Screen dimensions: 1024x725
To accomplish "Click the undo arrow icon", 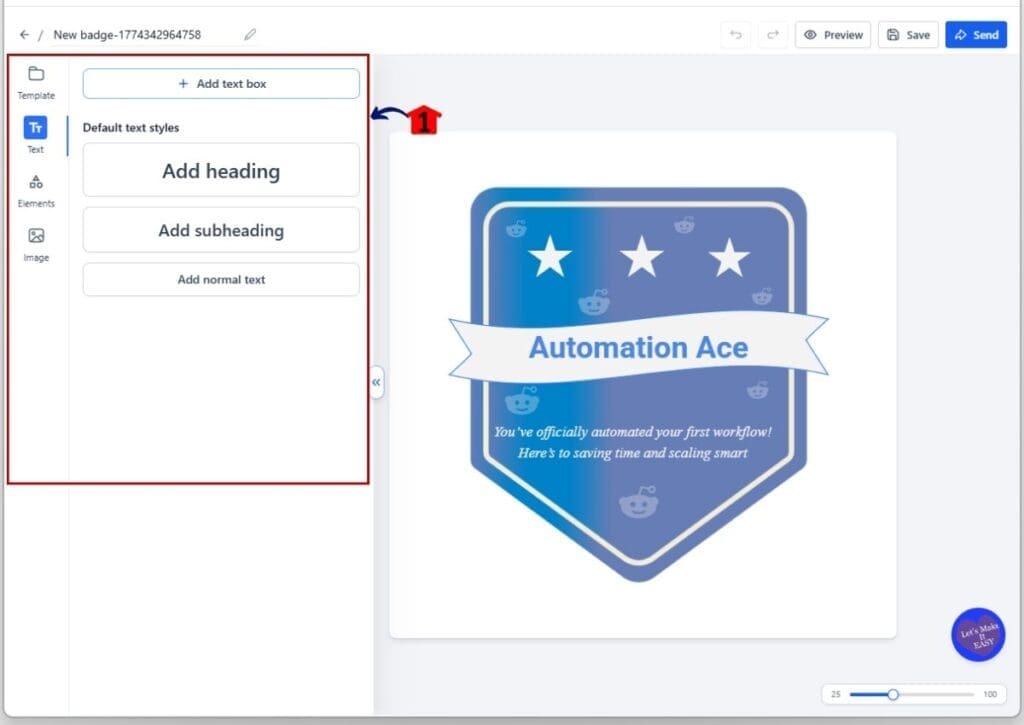I will click(736, 35).
